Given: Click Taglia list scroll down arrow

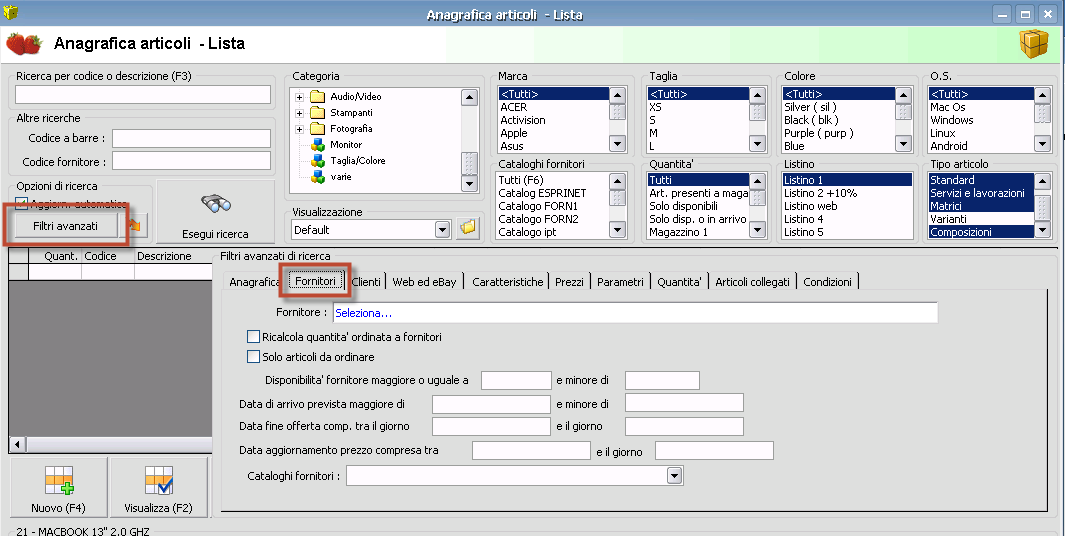Looking at the screenshot, I should click(757, 143).
